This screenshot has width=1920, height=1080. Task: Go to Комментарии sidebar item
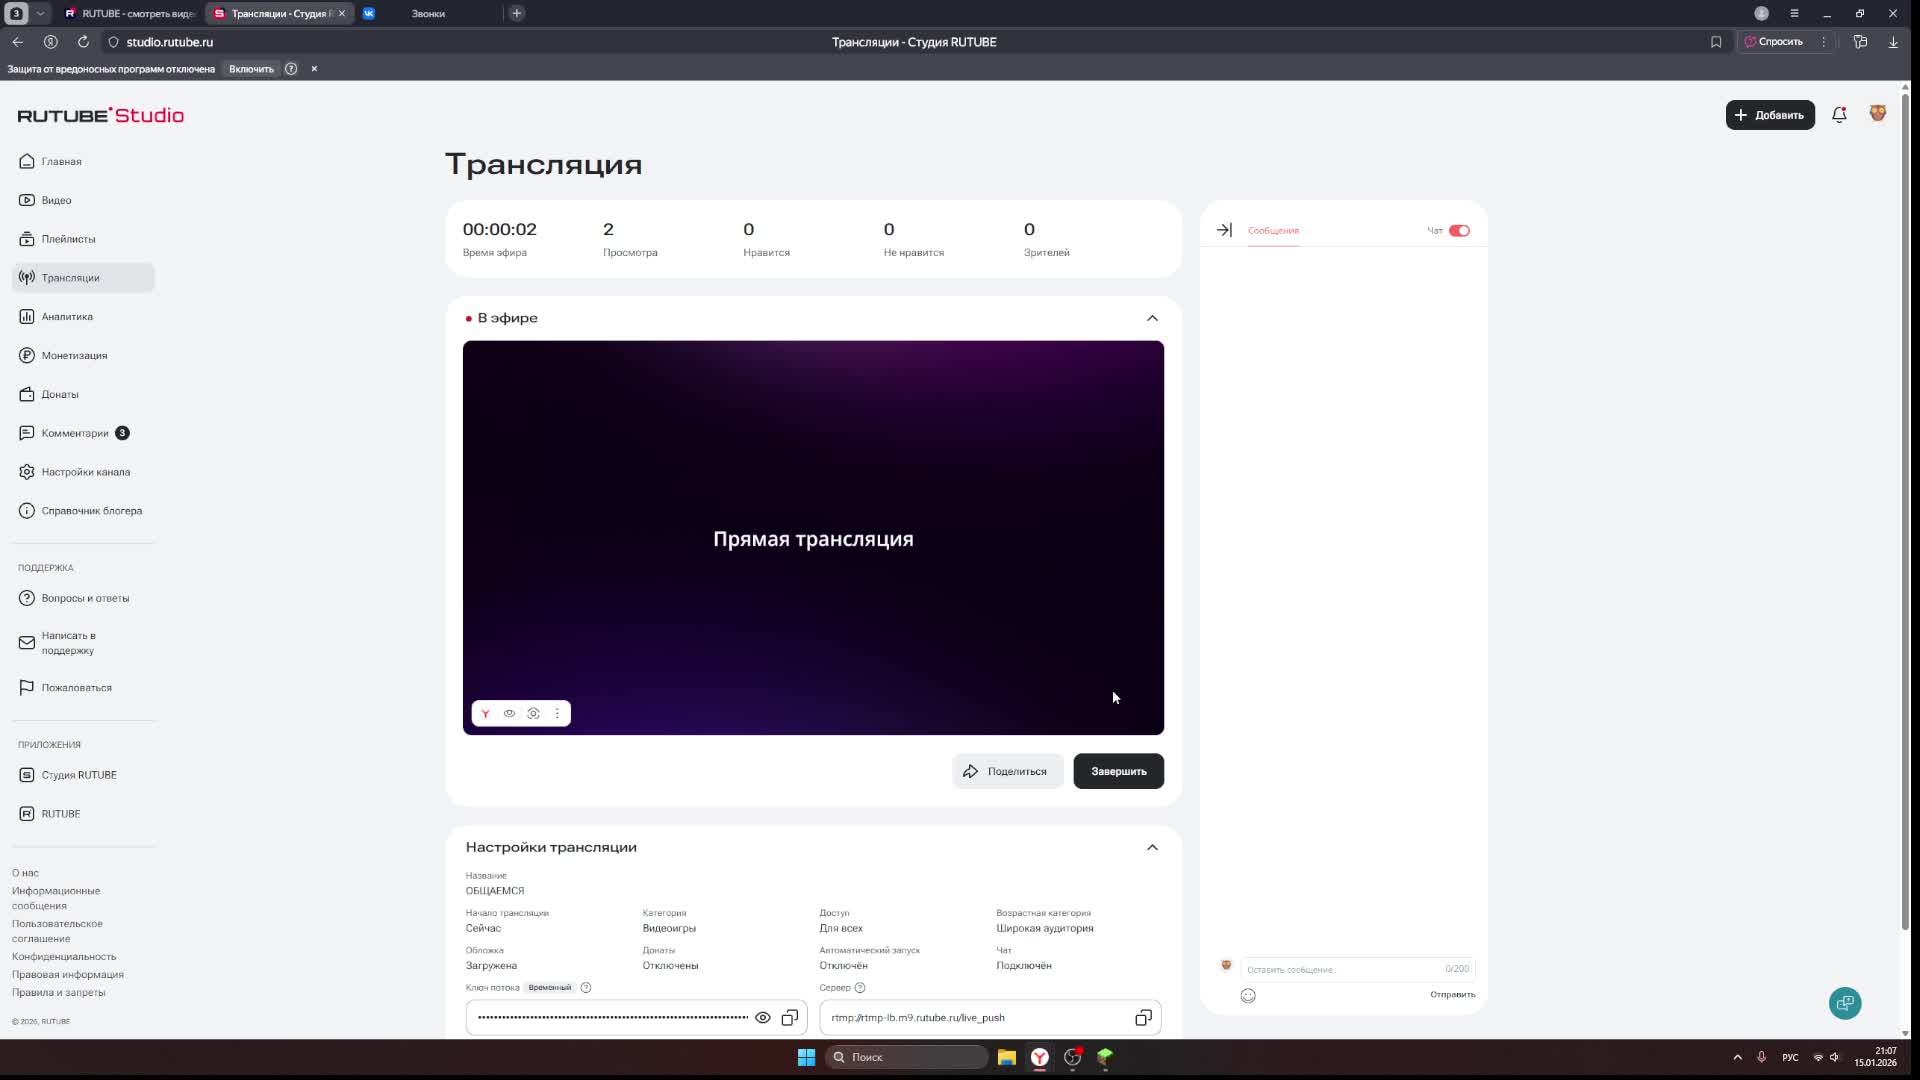(75, 433)
